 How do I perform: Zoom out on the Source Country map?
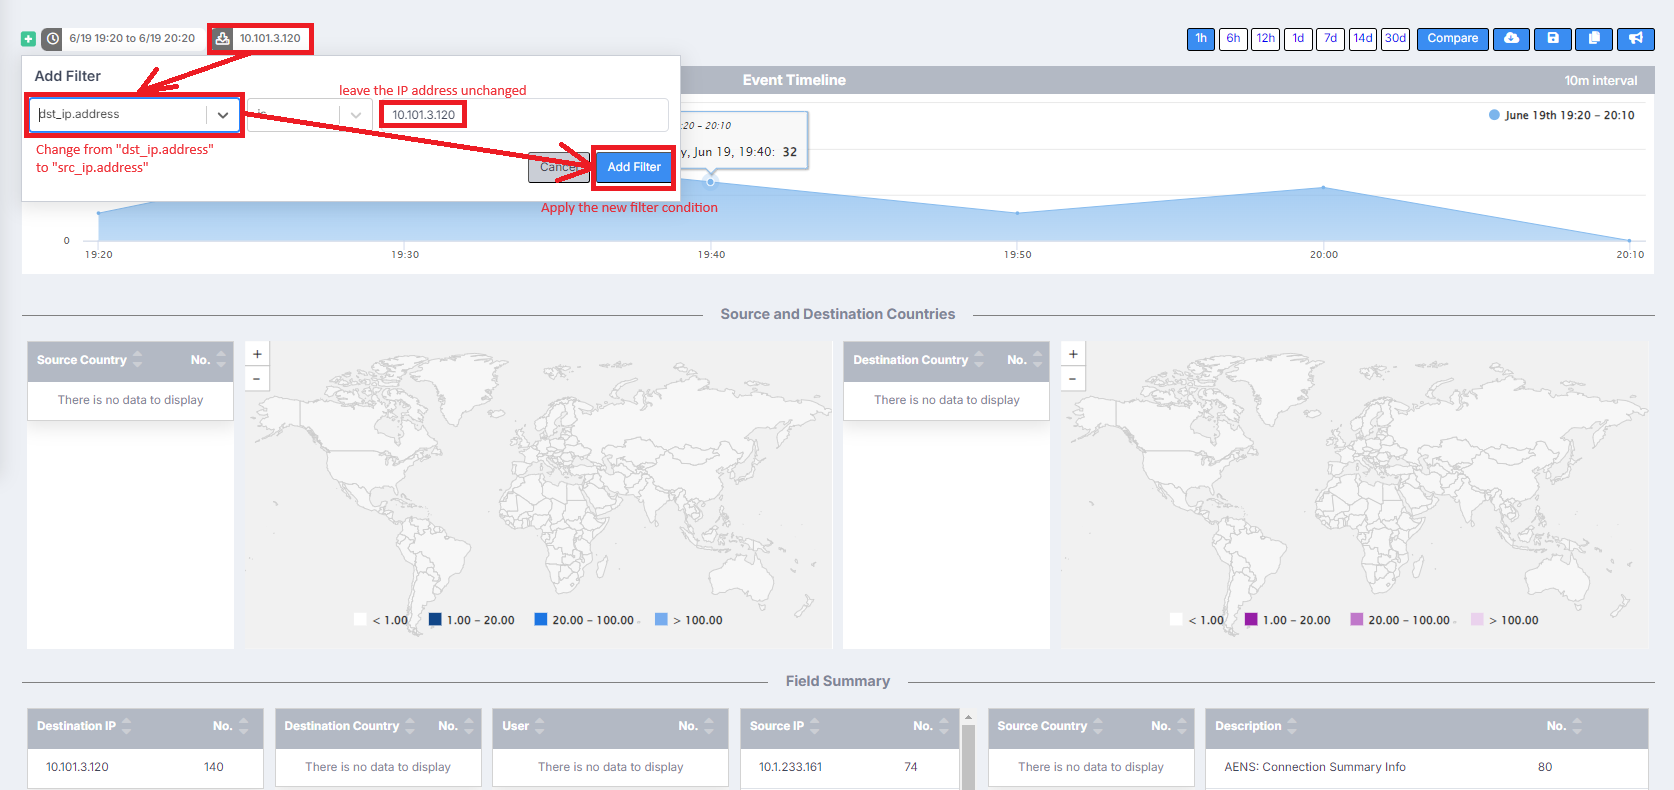(x=257, y=378)
